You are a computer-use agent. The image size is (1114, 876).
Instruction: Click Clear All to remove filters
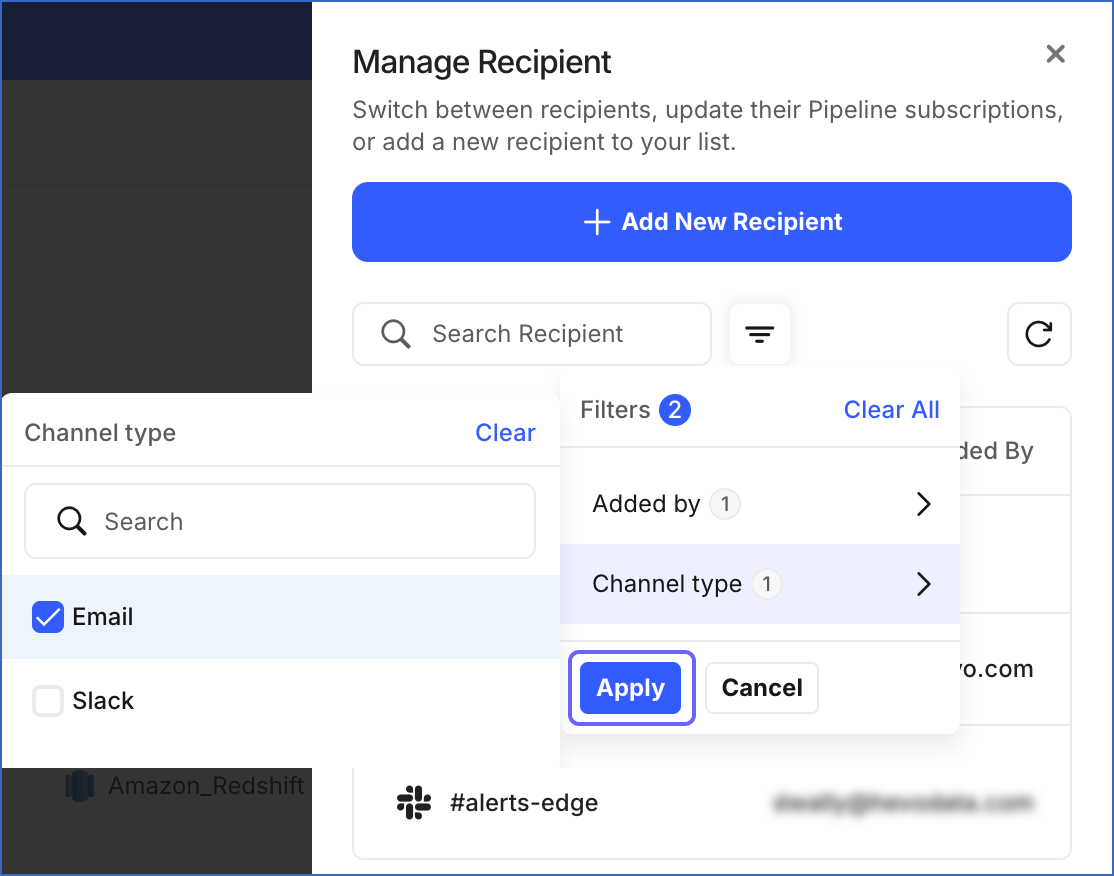click(x=891, y=409)
